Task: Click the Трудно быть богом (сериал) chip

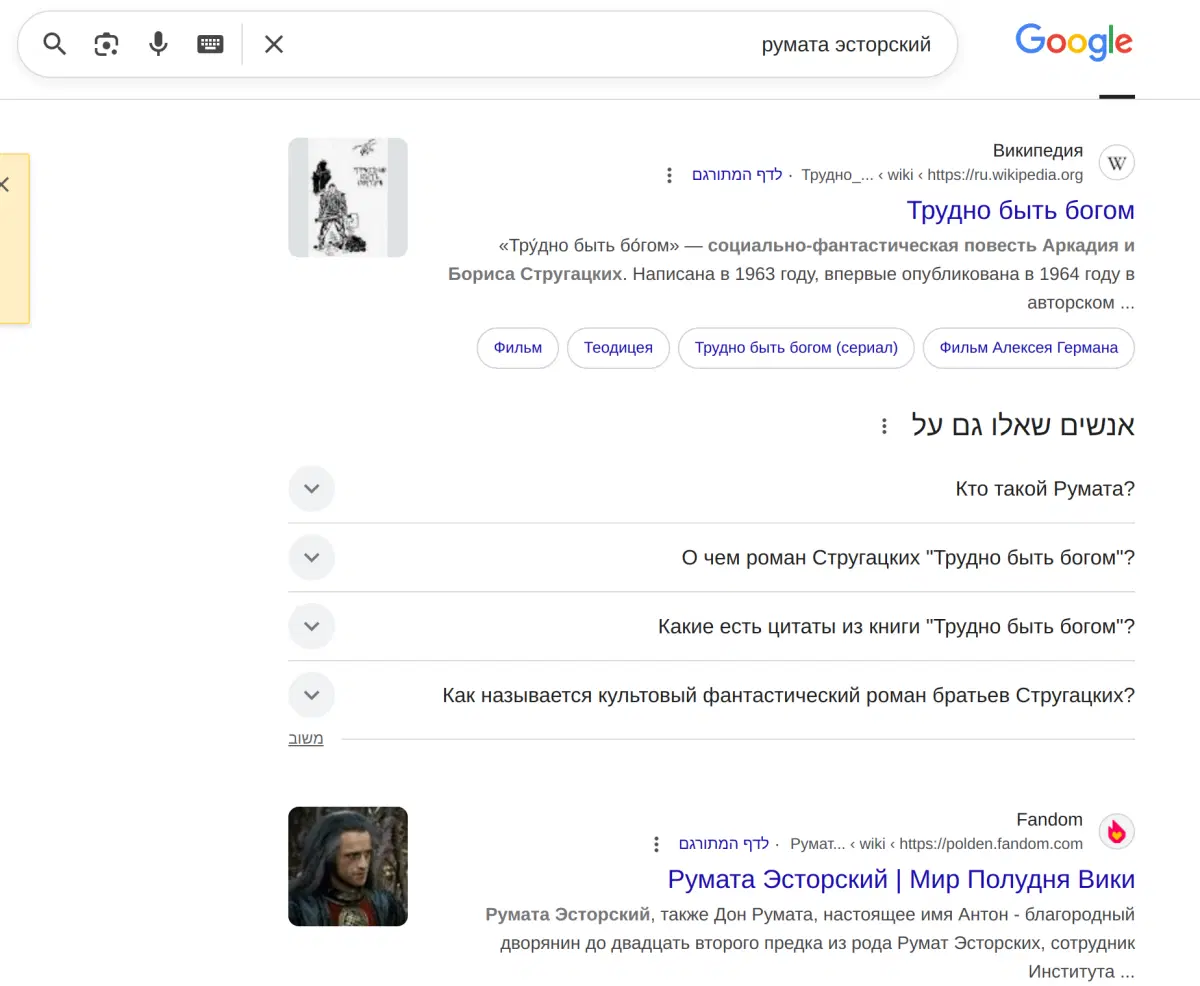Action: coord(796,348)
